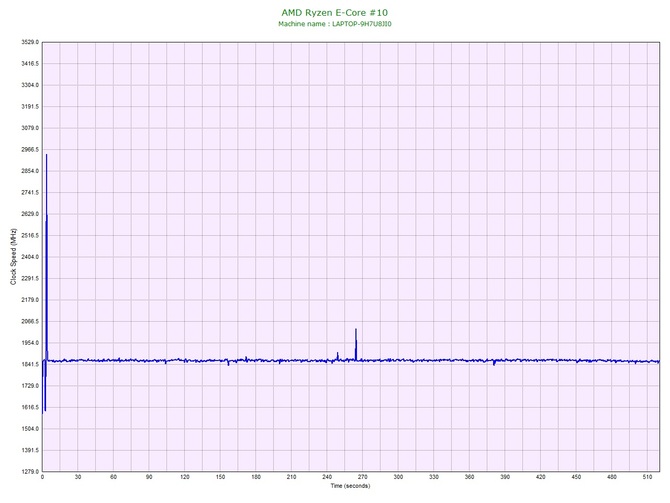This screenshot has height=503, width=670.
Task: Select the 2516.5 y-axis value
Action: [30, 235]
